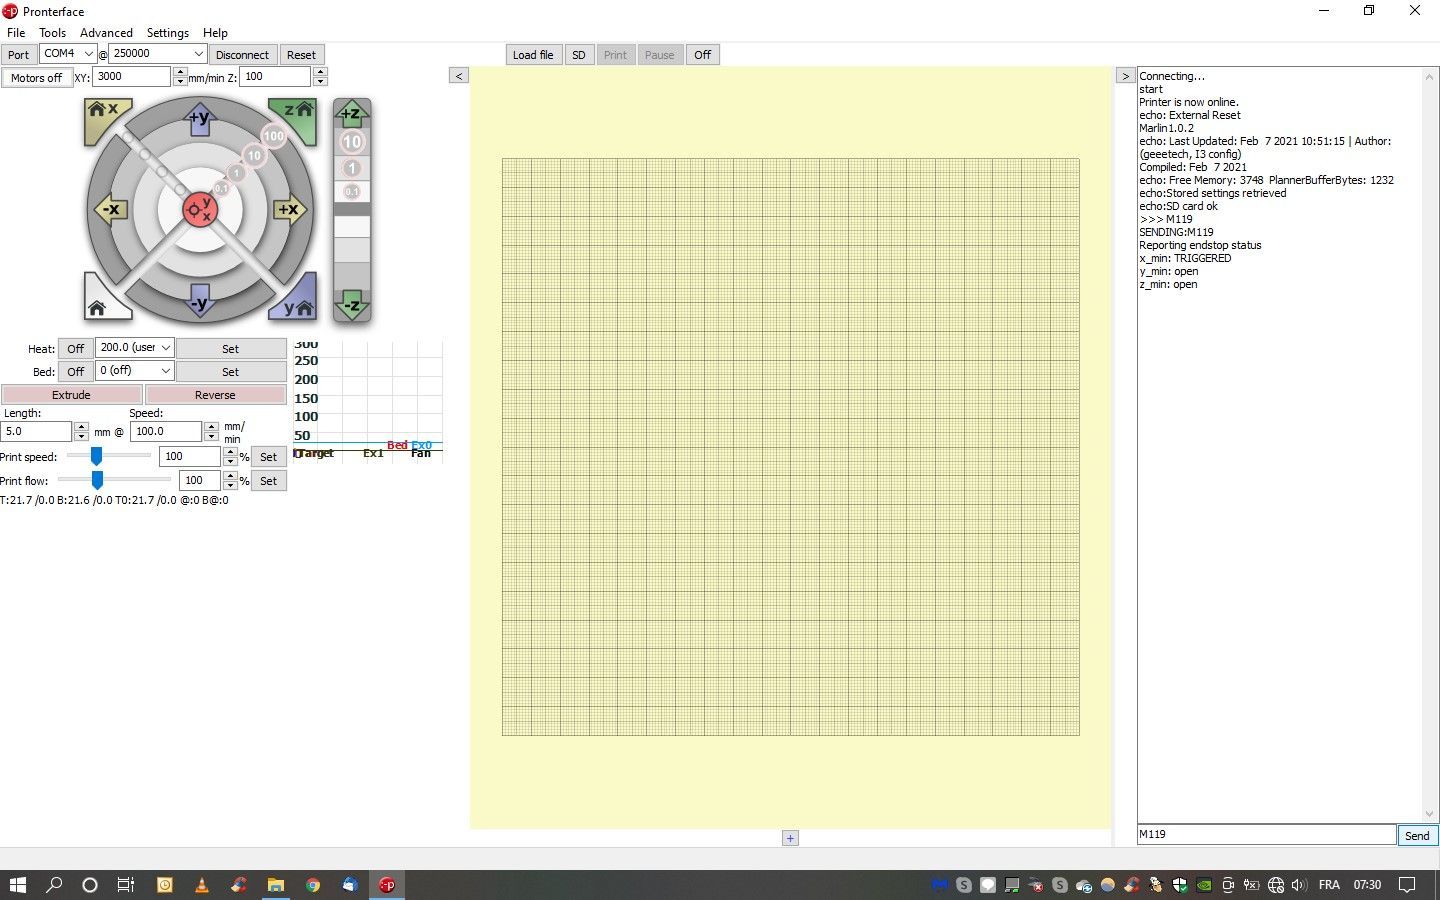This screenshot has width=1440, height=900.
Task: Choose the 1 mm Z step bubble
Action: (x=351, y=168)
